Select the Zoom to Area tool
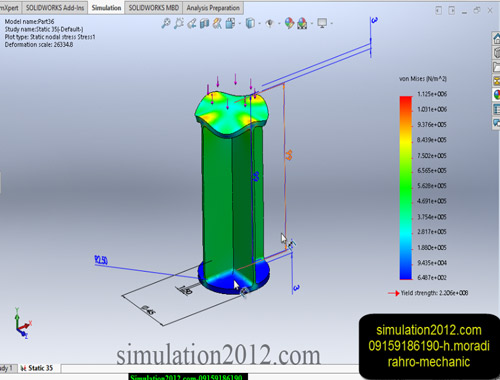The height and width of the screenshot is (380, 500). click(x=179, y=23)
